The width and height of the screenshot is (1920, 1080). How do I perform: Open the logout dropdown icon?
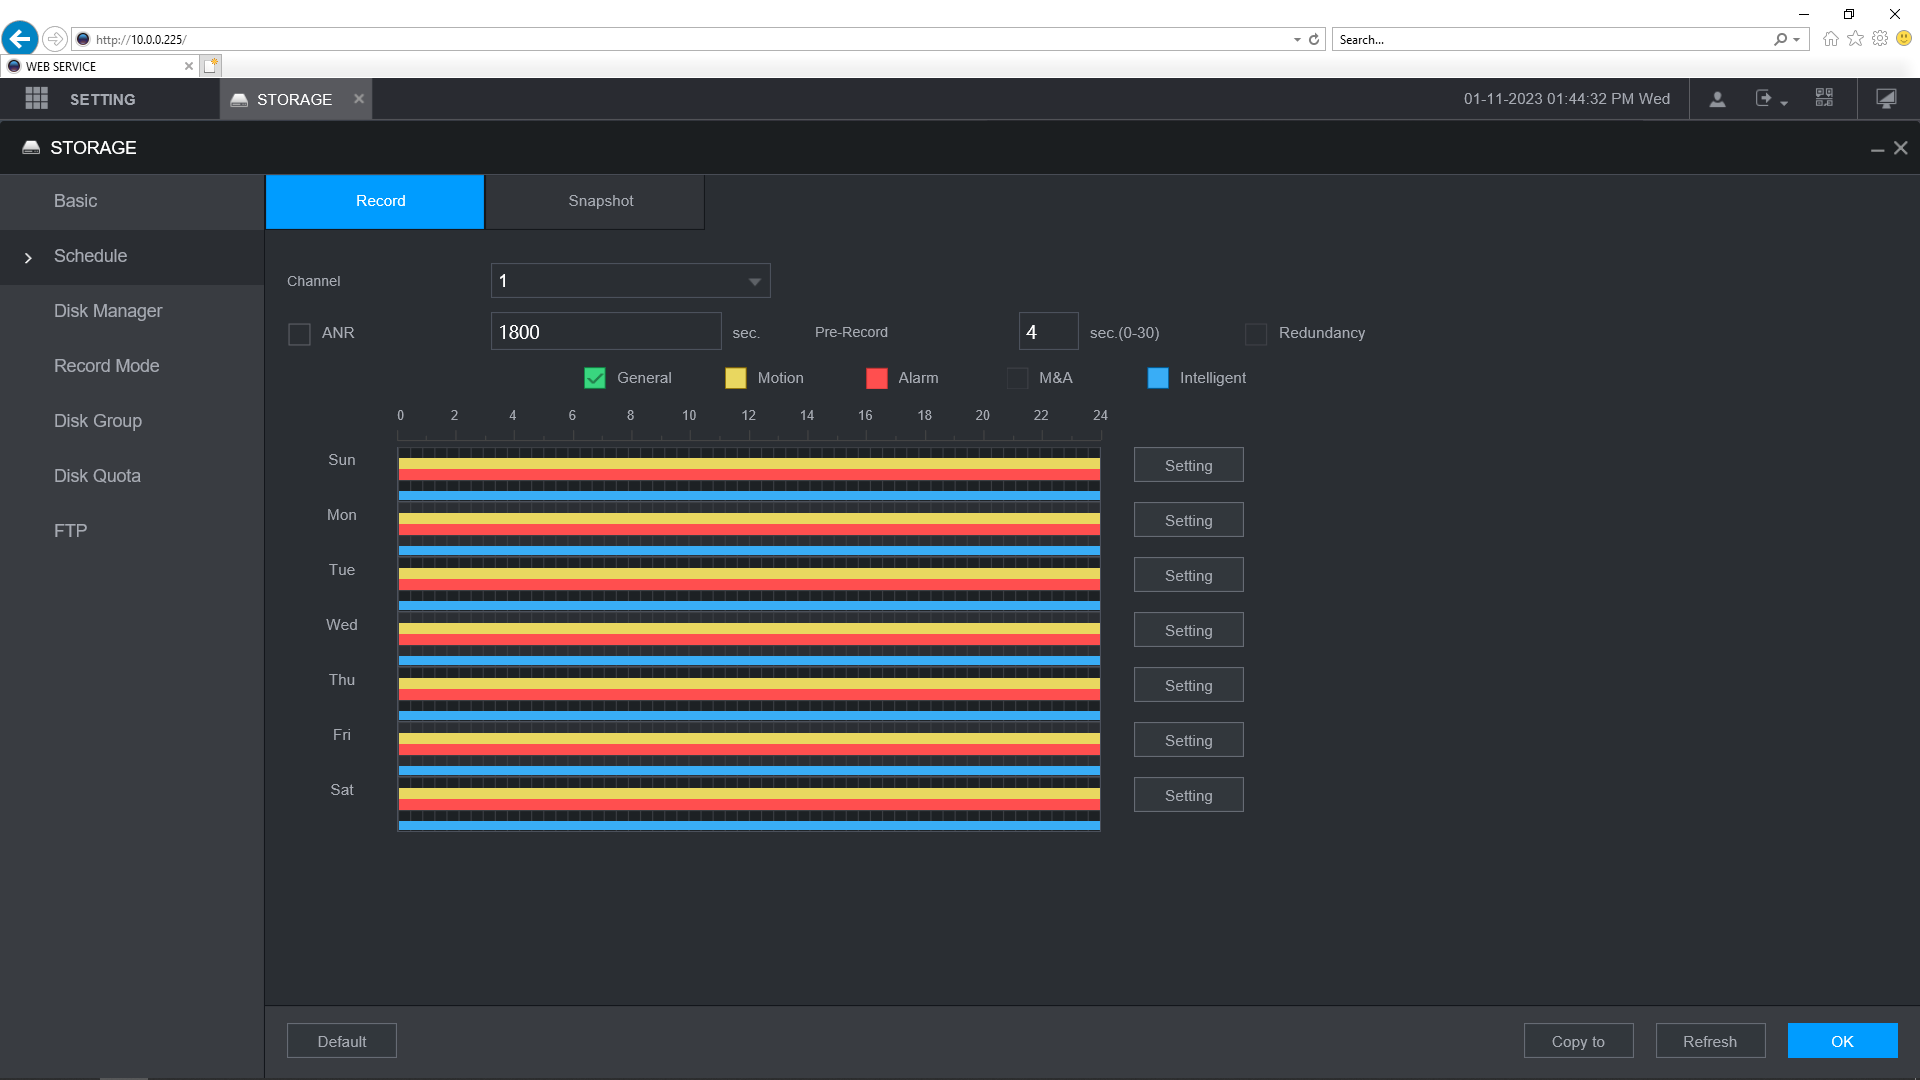click(x=1771, y=99)
